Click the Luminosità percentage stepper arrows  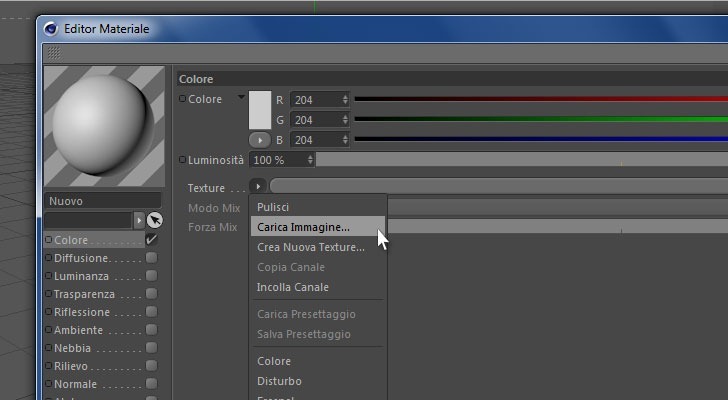(310, 160)
